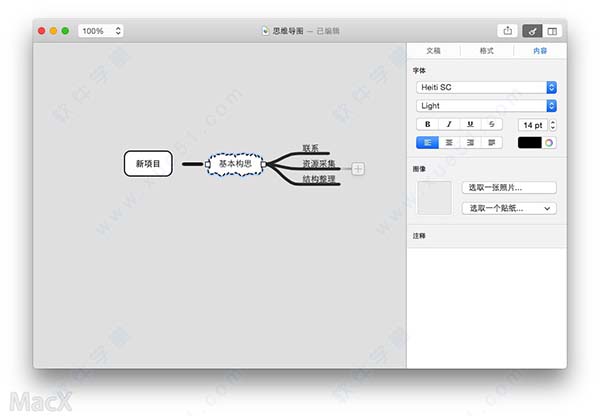Switch to the 文稿 tab
This screenshot has width=600, height=416.
pos(433,51)
